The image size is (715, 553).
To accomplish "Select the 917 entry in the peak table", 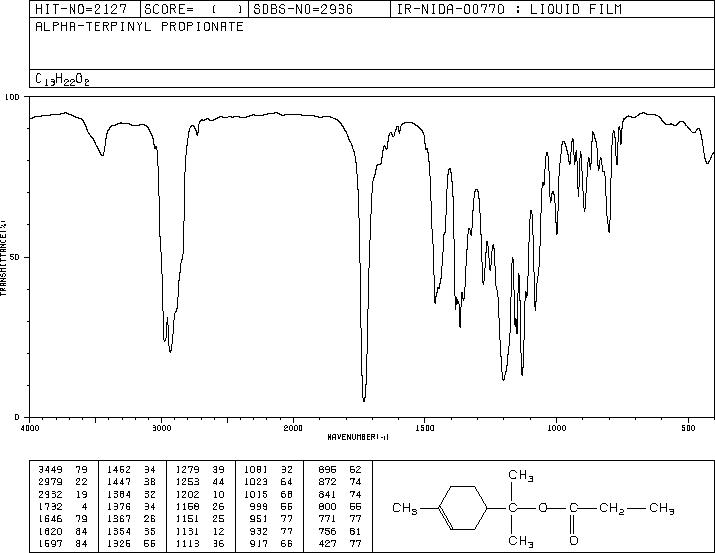I will 259,543.
